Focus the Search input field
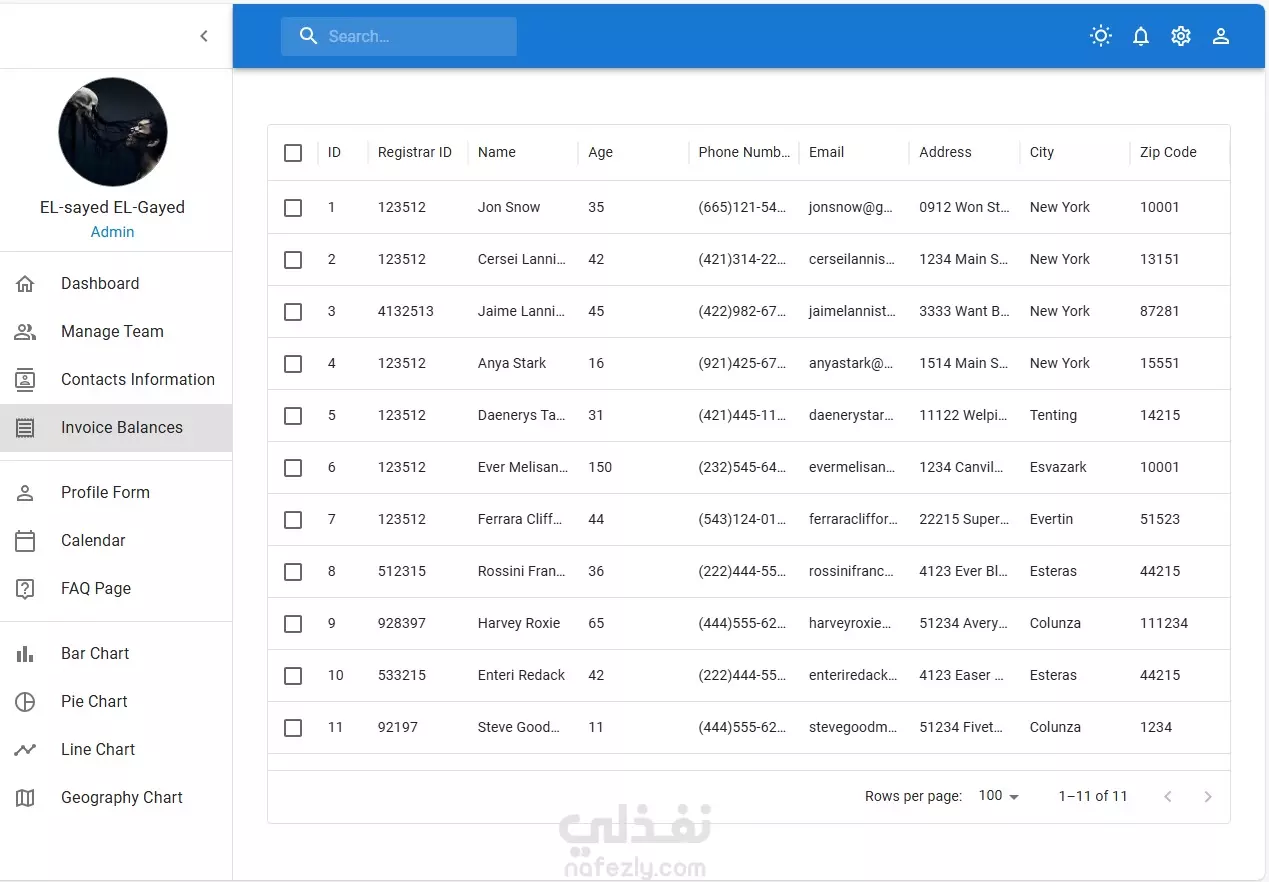1269x882 pixels. (399, 36)
